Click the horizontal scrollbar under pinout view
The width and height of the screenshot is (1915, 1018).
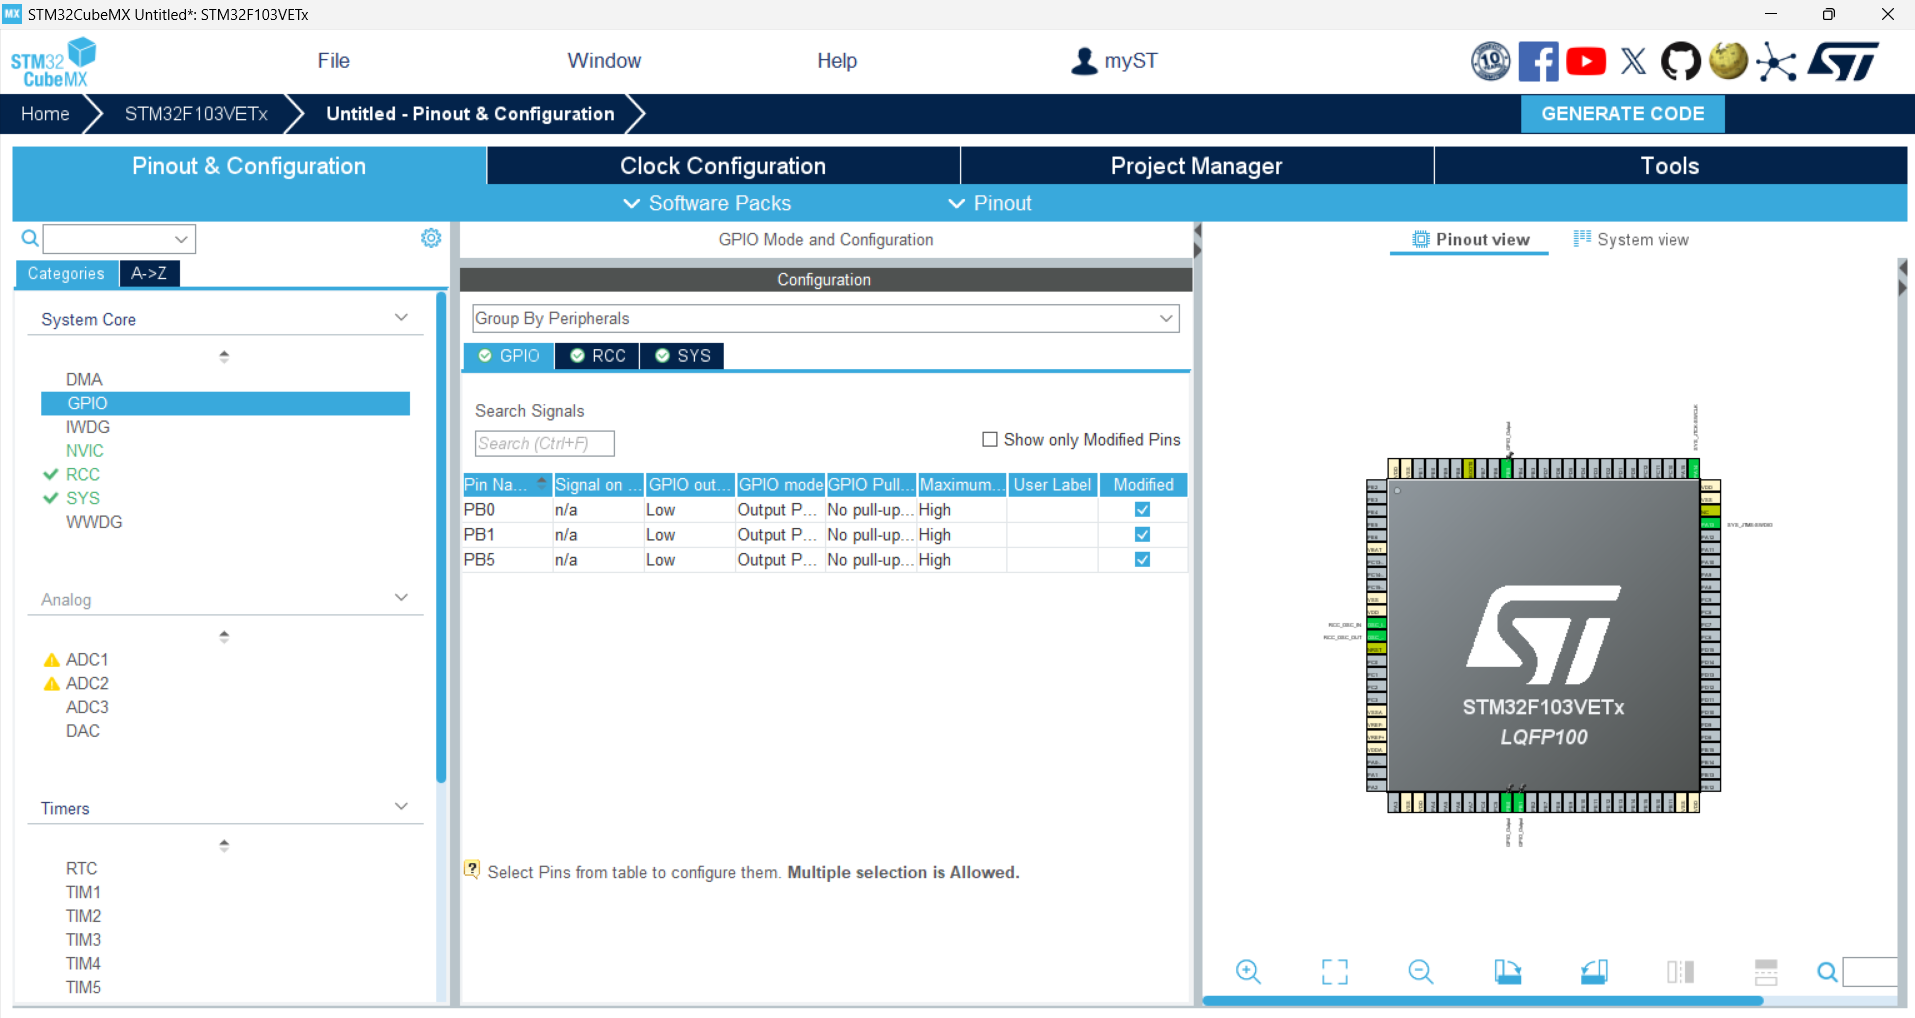[x=1482, y=1000]
